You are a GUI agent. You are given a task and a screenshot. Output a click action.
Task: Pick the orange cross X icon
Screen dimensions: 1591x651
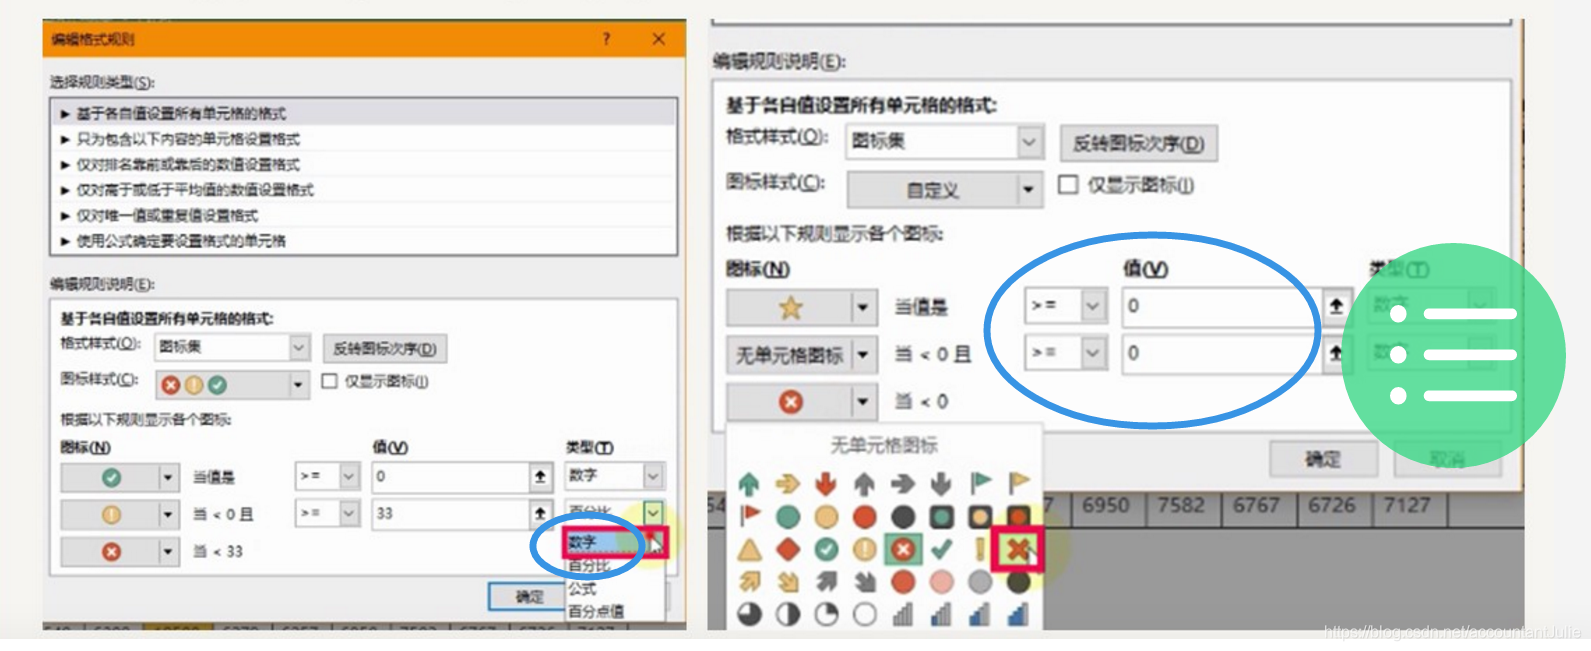(x=1018, y=549)
